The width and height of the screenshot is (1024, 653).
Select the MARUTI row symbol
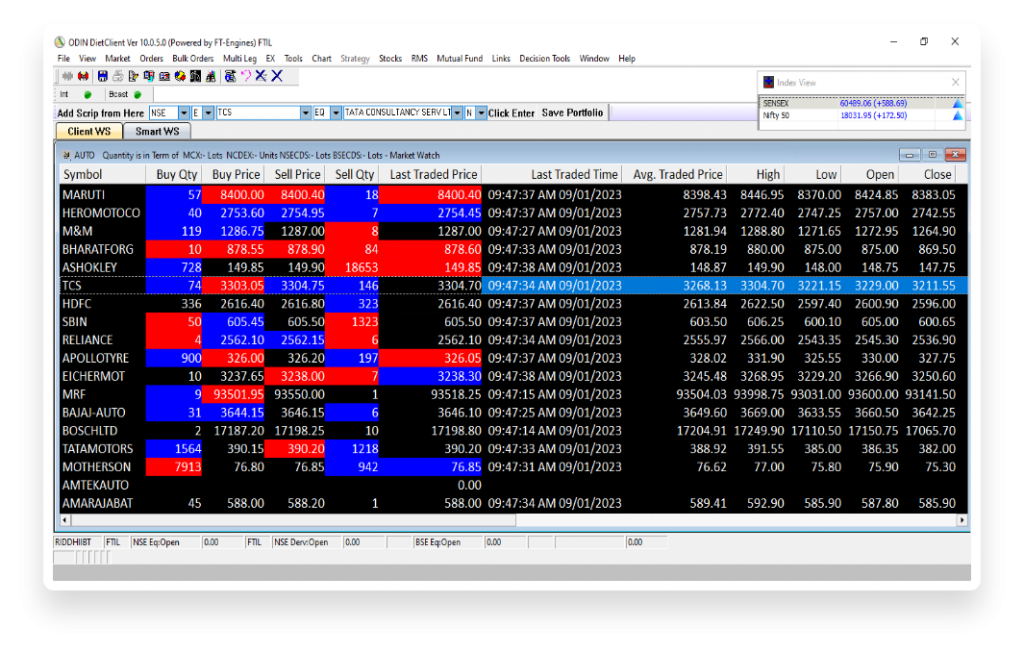84,195
